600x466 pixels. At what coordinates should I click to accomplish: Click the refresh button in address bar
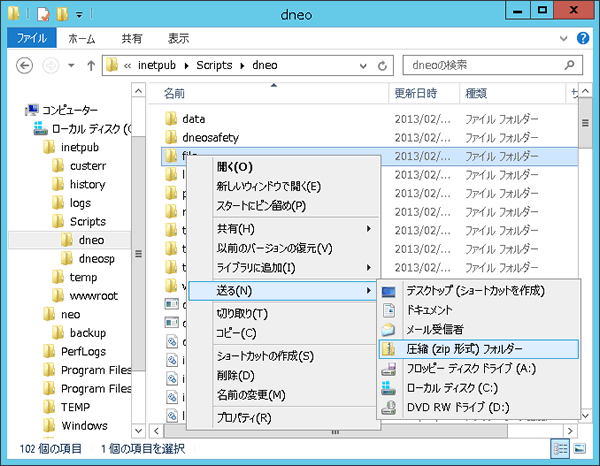(x=385, y=67)
